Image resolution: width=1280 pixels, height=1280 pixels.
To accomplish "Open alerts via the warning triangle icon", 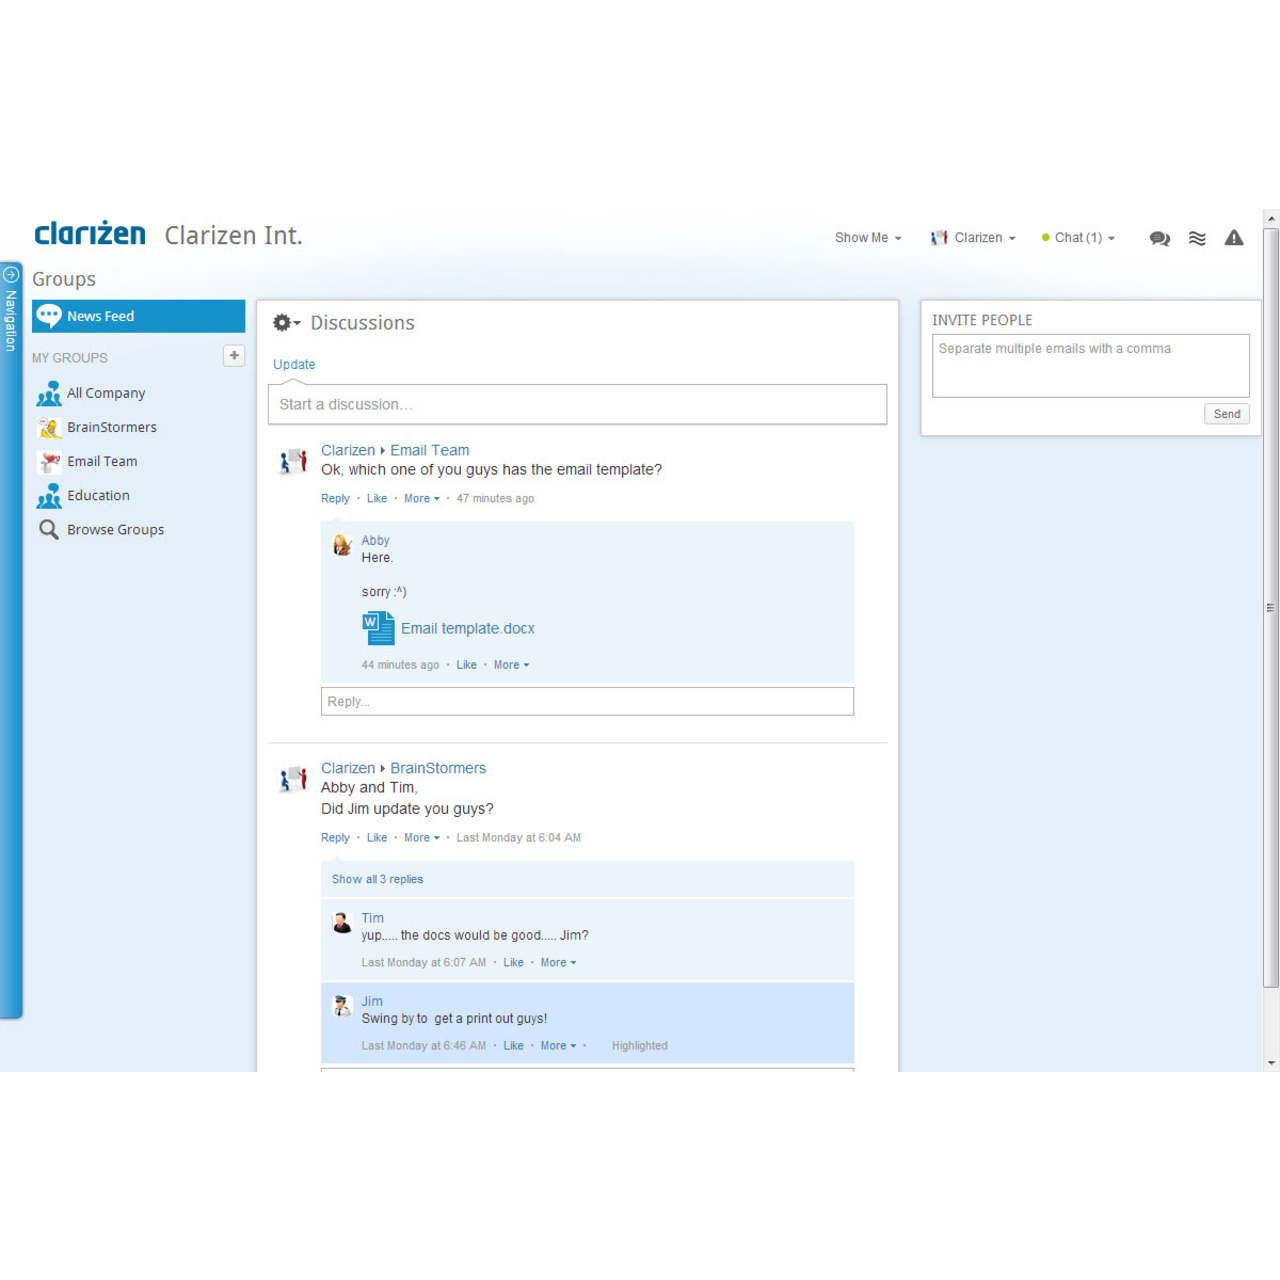I will click(x=1234, y=238).
